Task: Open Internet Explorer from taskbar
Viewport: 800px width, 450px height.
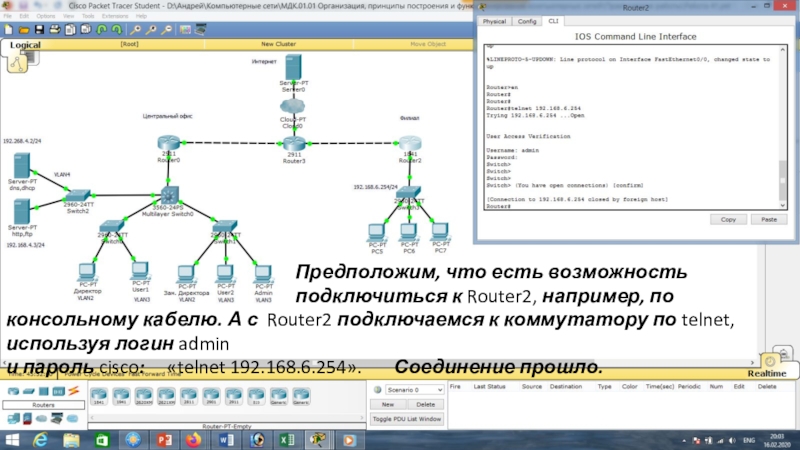Action: 40,440
